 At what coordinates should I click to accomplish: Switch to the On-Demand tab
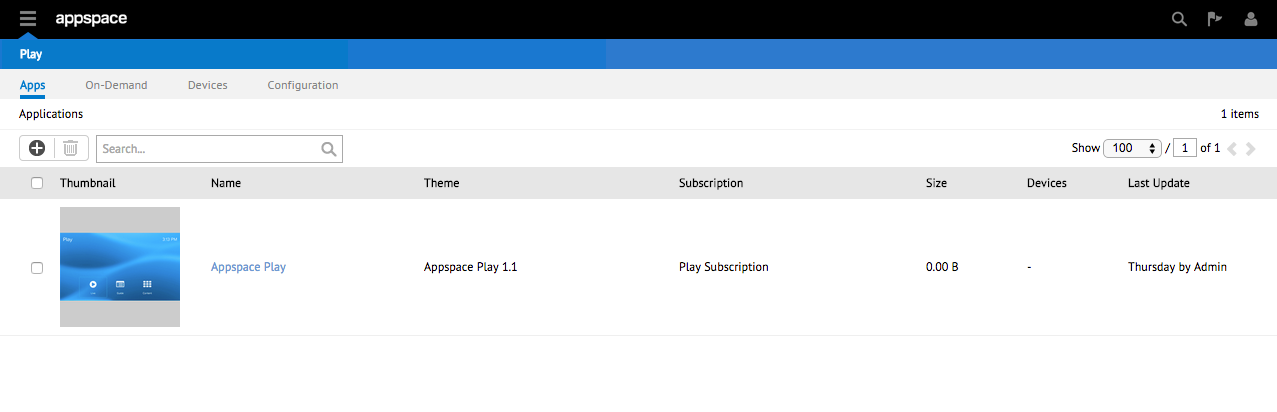coord(116,85)
